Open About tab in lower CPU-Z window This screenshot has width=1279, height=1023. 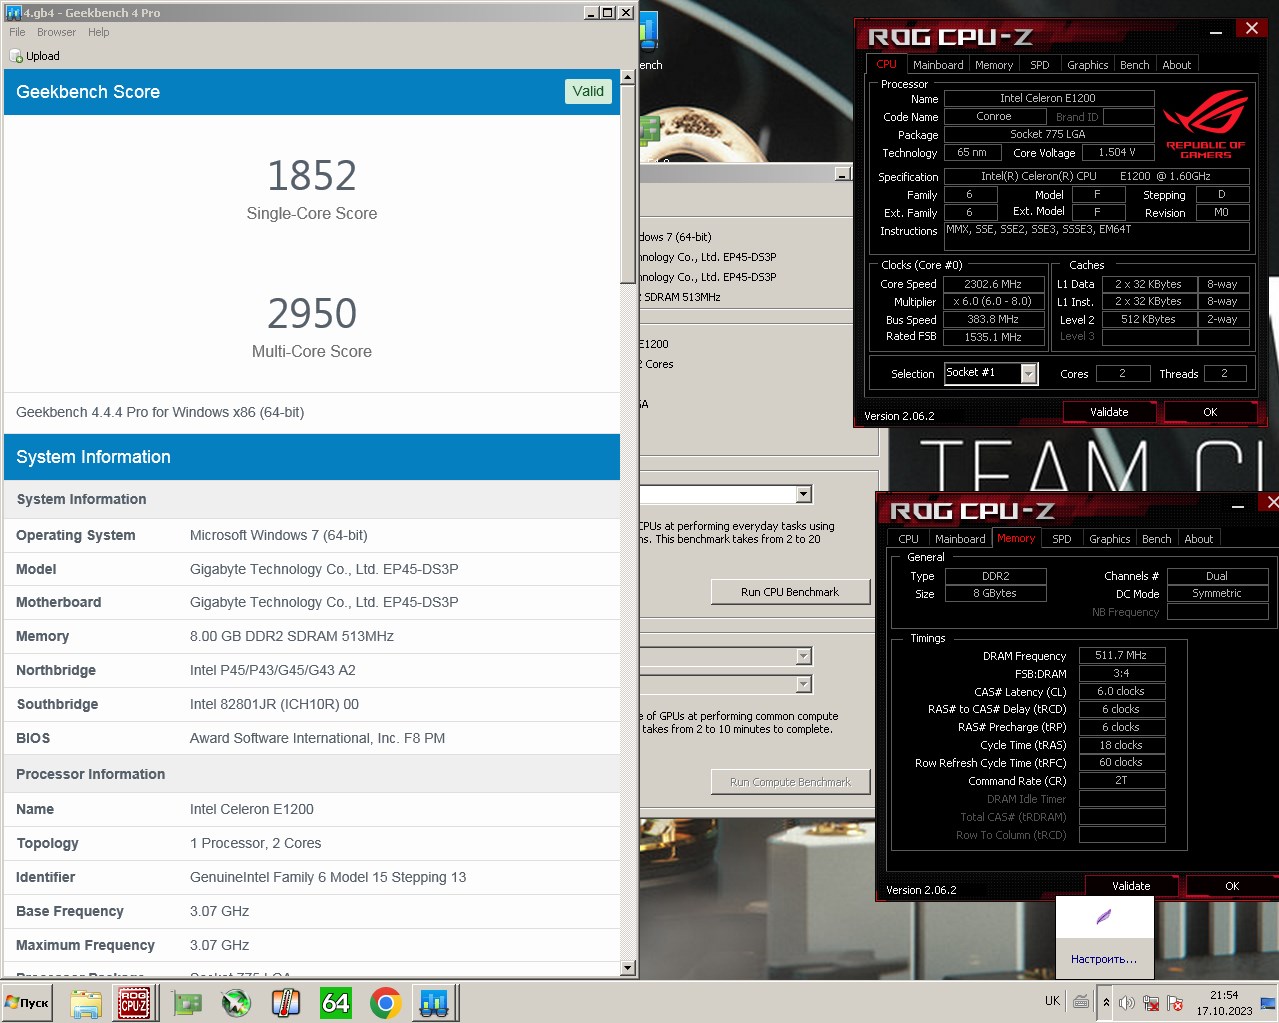(x=1199, y=539)
